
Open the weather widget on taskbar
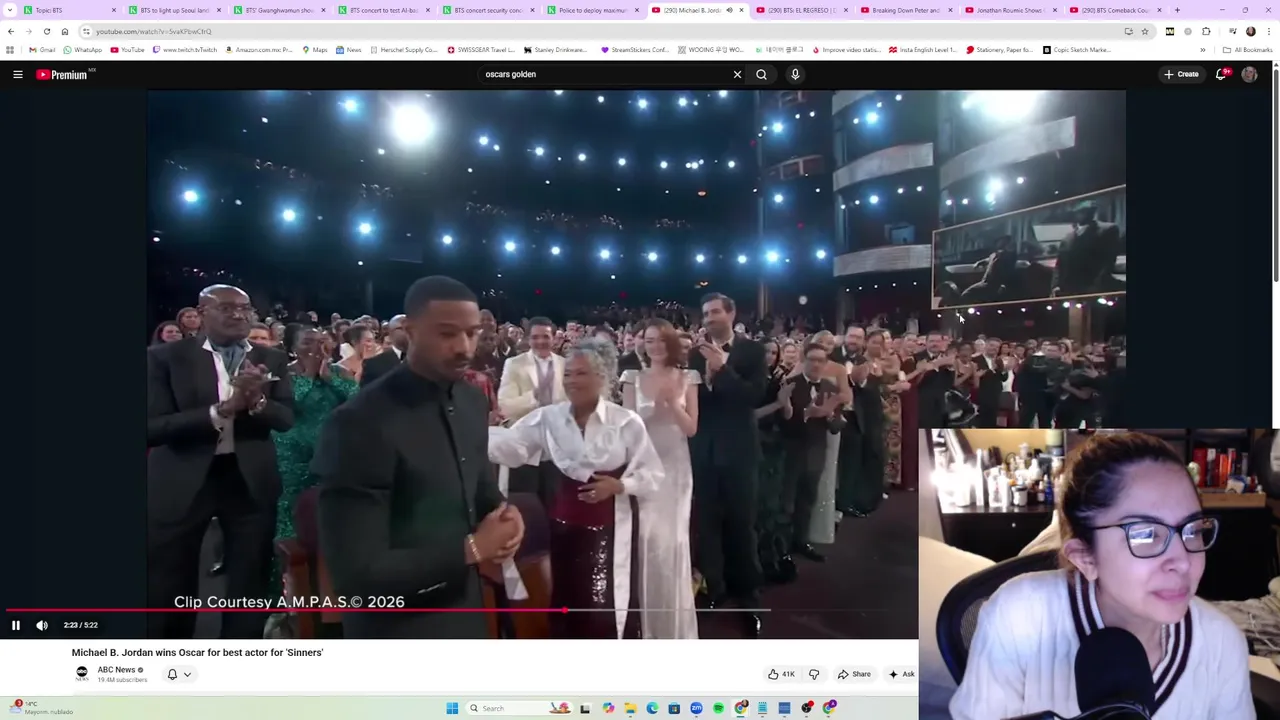pos(40,708)
